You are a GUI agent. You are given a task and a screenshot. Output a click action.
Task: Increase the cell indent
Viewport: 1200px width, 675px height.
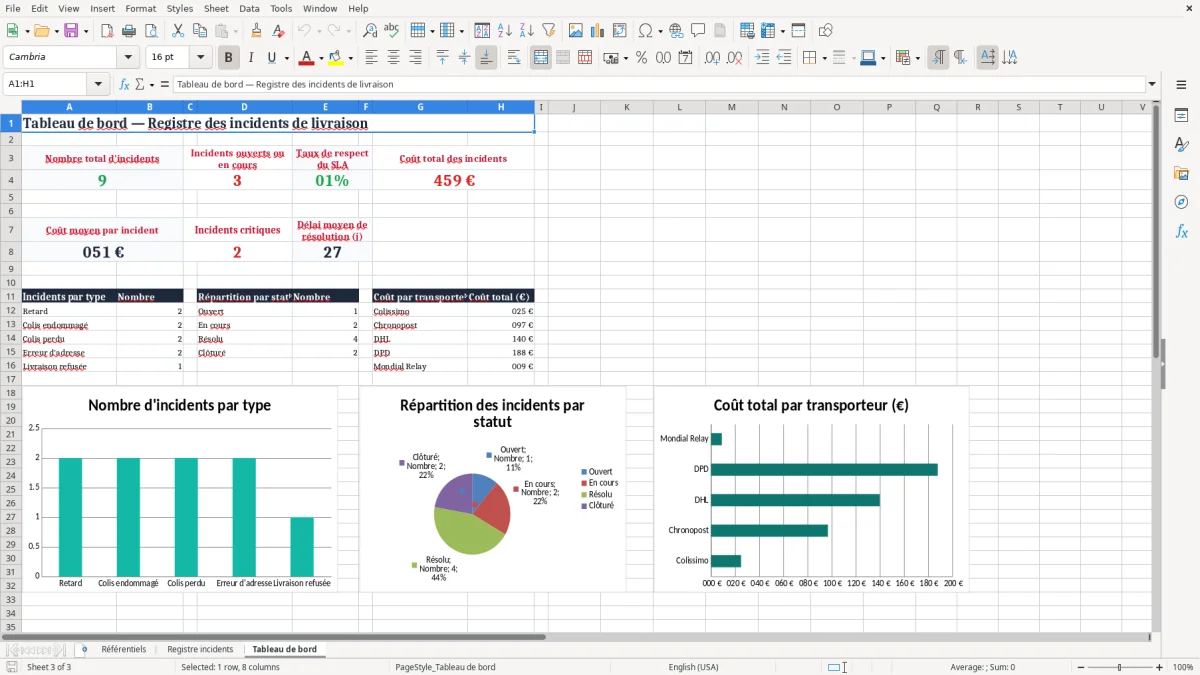point(762,58)
